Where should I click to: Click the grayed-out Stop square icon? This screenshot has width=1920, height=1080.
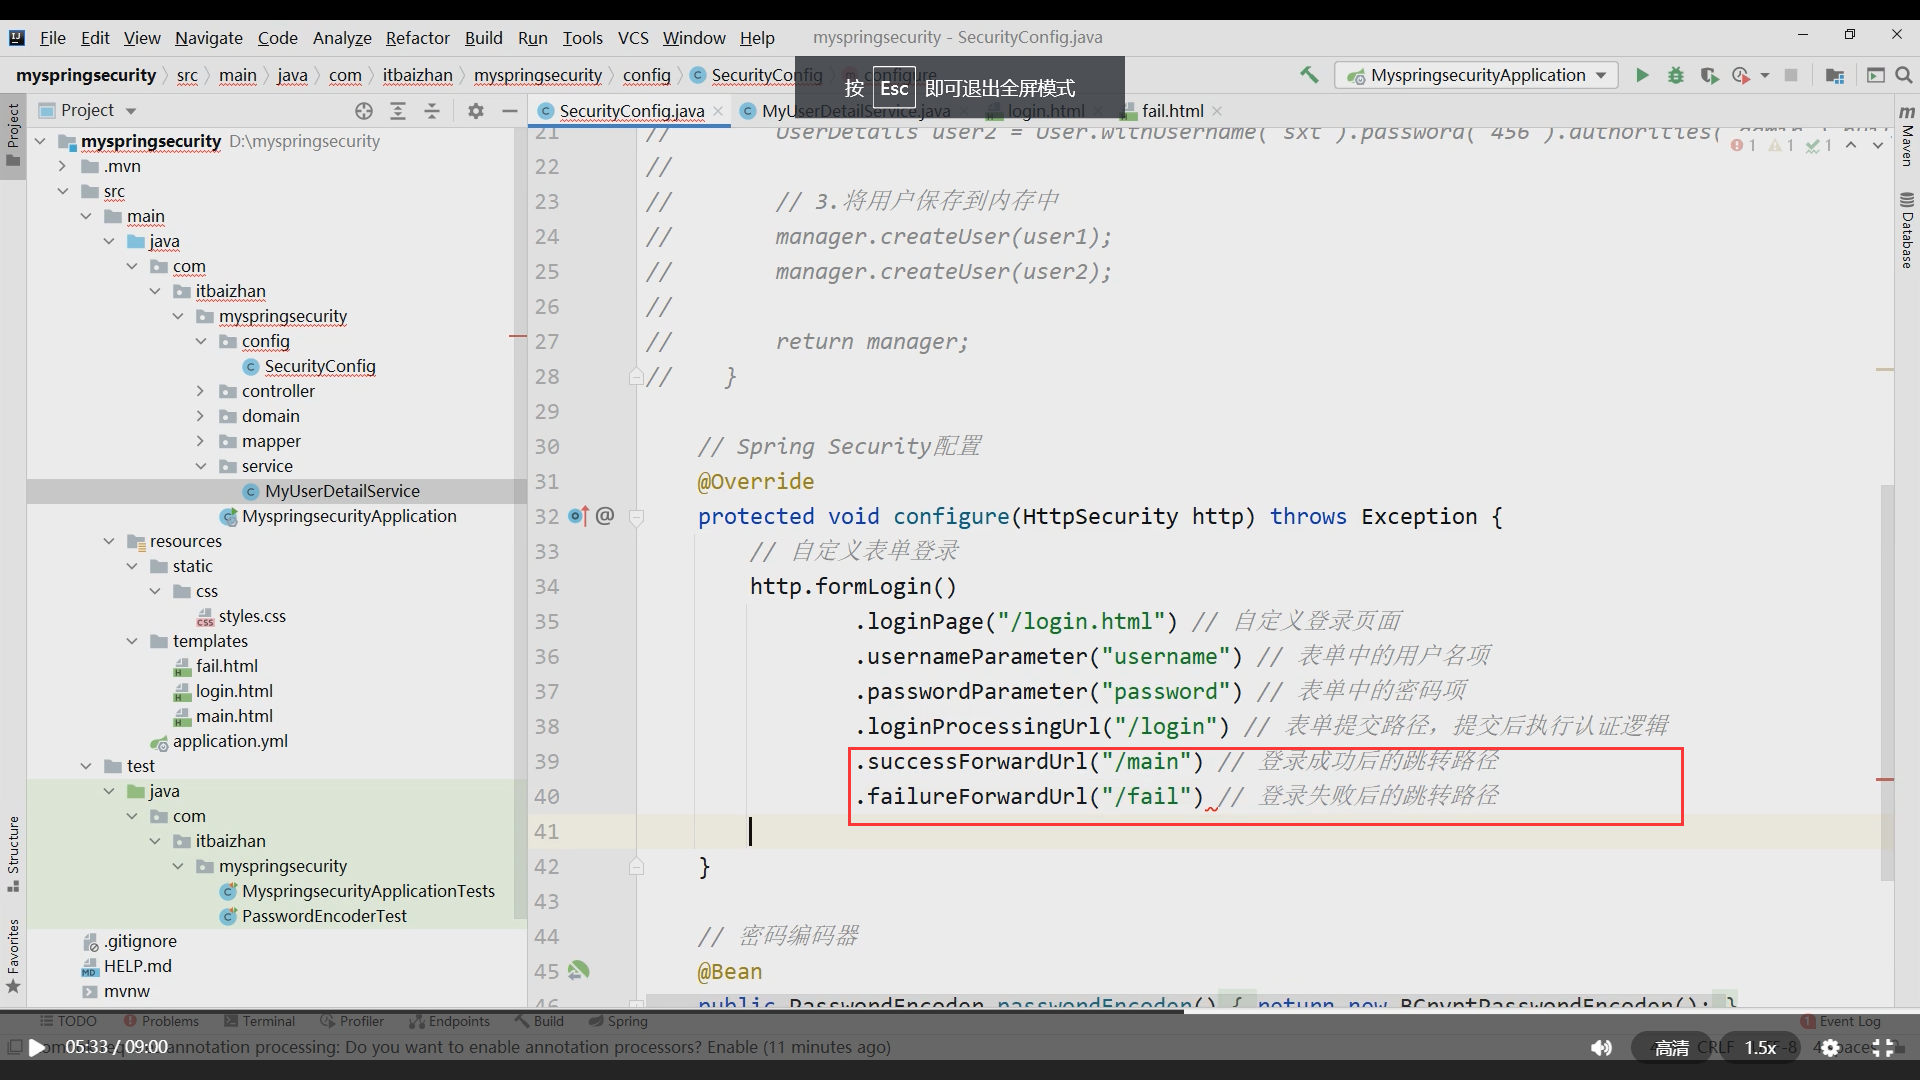pos(1791,75)
